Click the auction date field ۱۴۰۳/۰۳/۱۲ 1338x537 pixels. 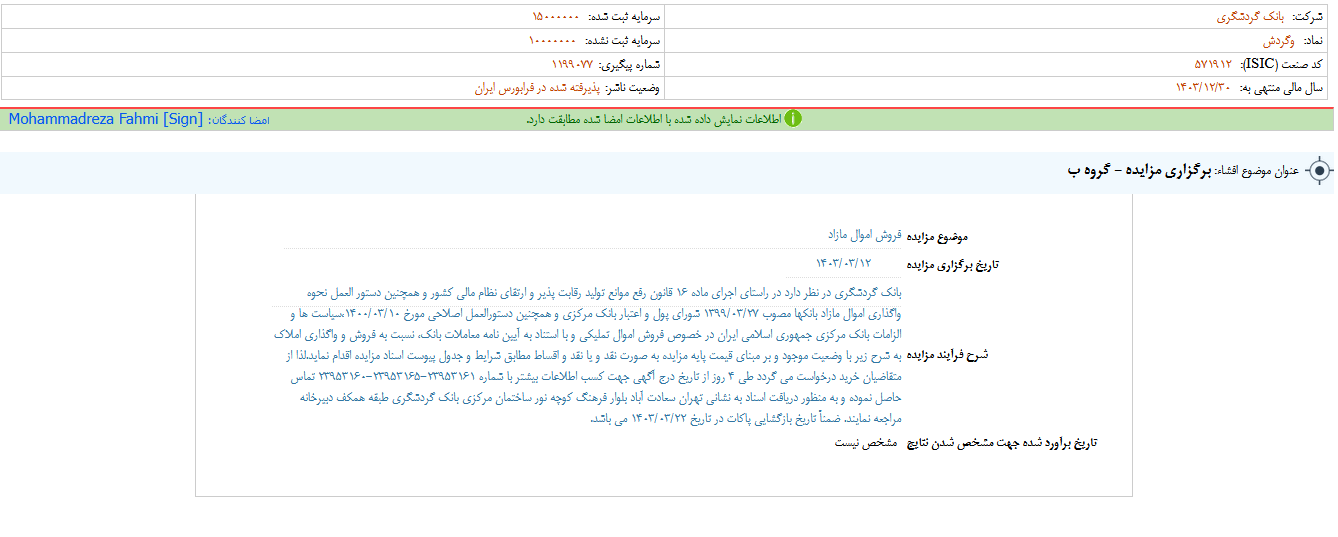coord(844,263)
